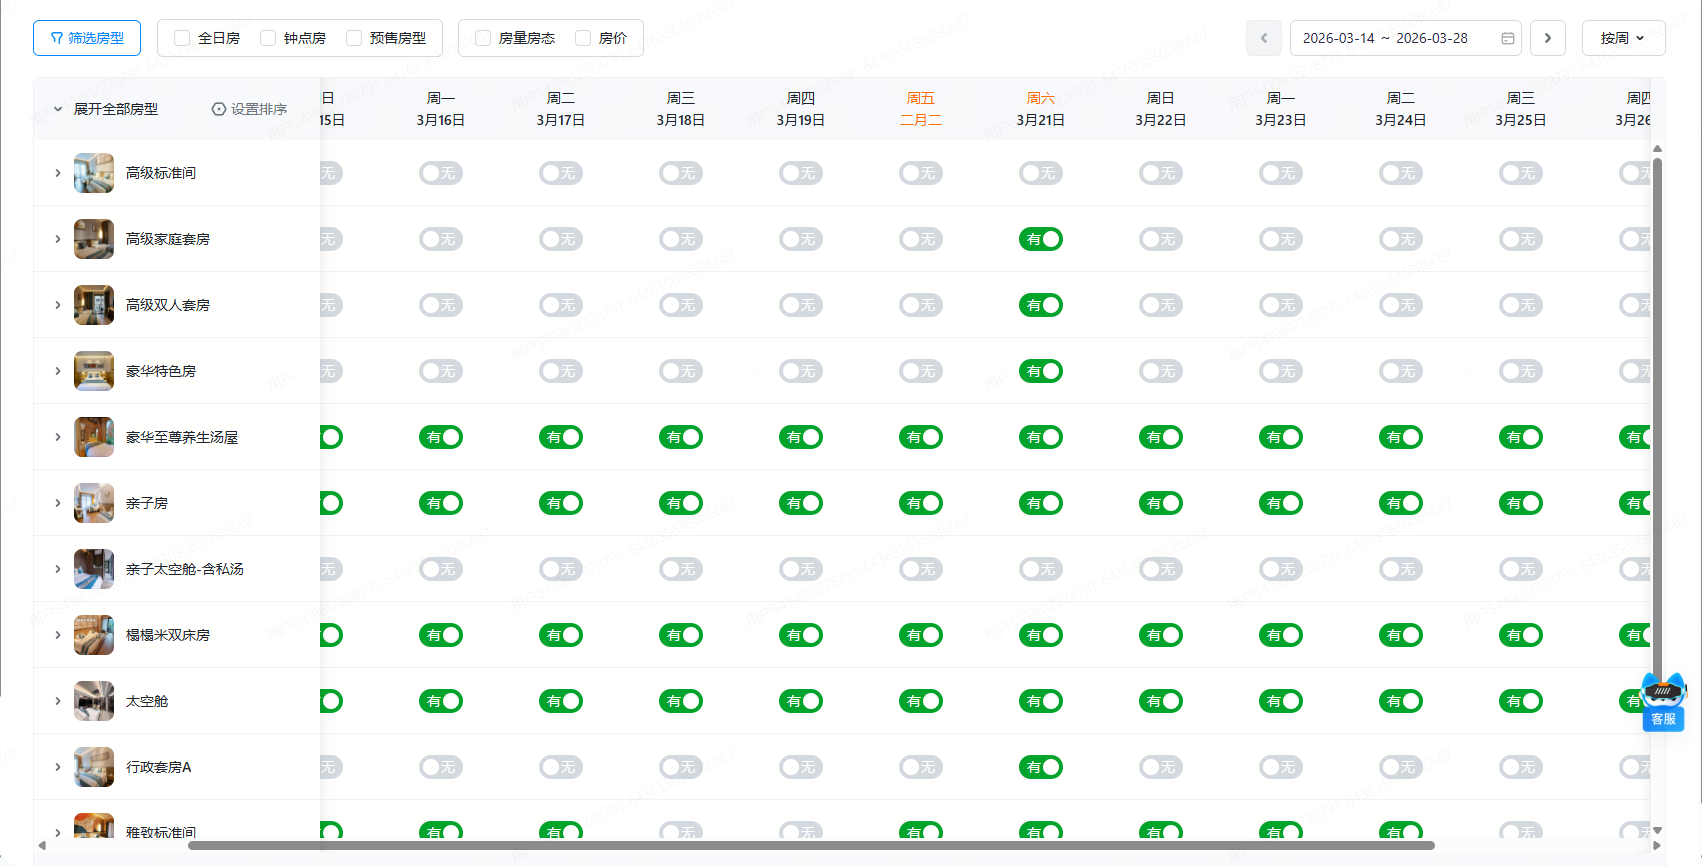The image size is (1702, 866).
Task: Open the 客服 customer service robot icon
Action: (x=1663, y=702)
